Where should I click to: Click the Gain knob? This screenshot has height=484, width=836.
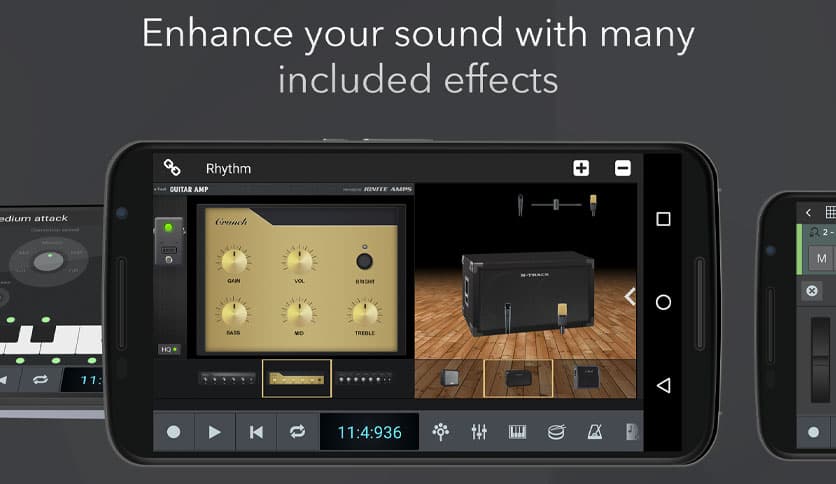[x=234, y=261]
